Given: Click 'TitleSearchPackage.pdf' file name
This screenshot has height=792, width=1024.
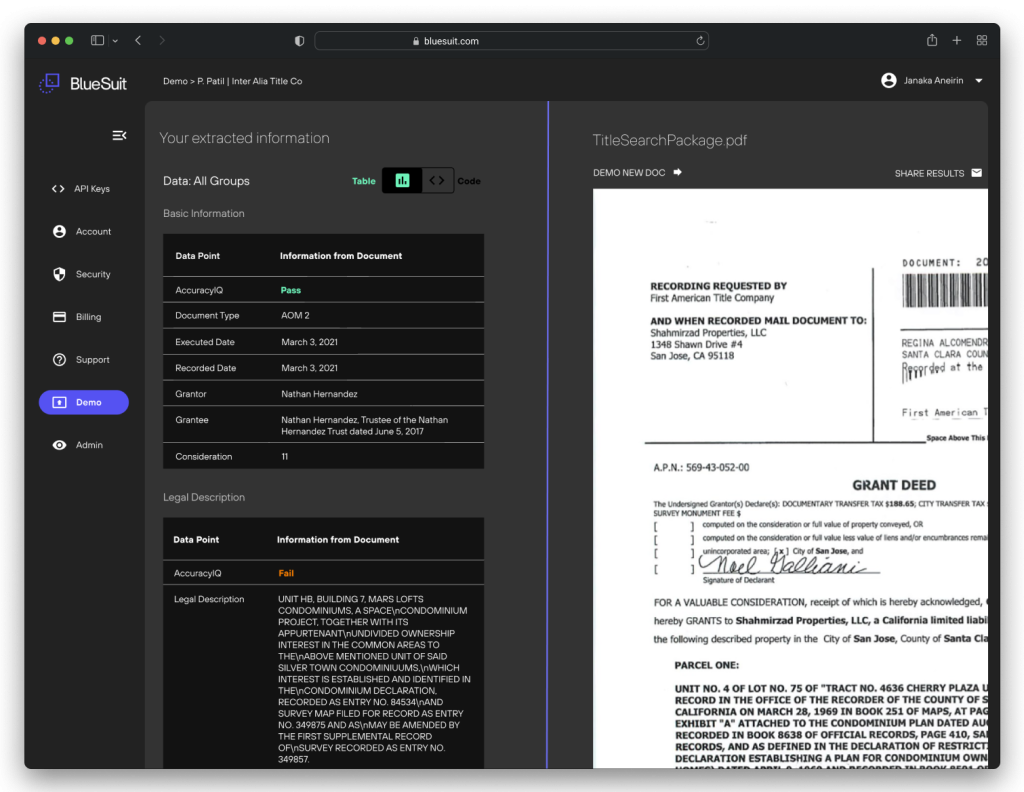Looking at the screenshot, I should tap(669, 140).
